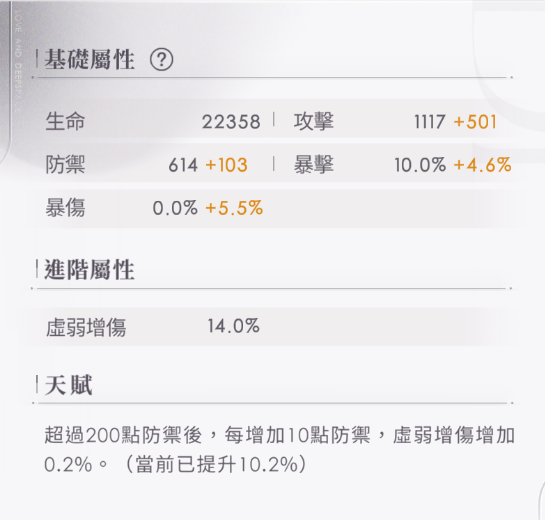Select the 基礎屬性 section heading
The image size is (545, 520).
(x=89, y=60)
